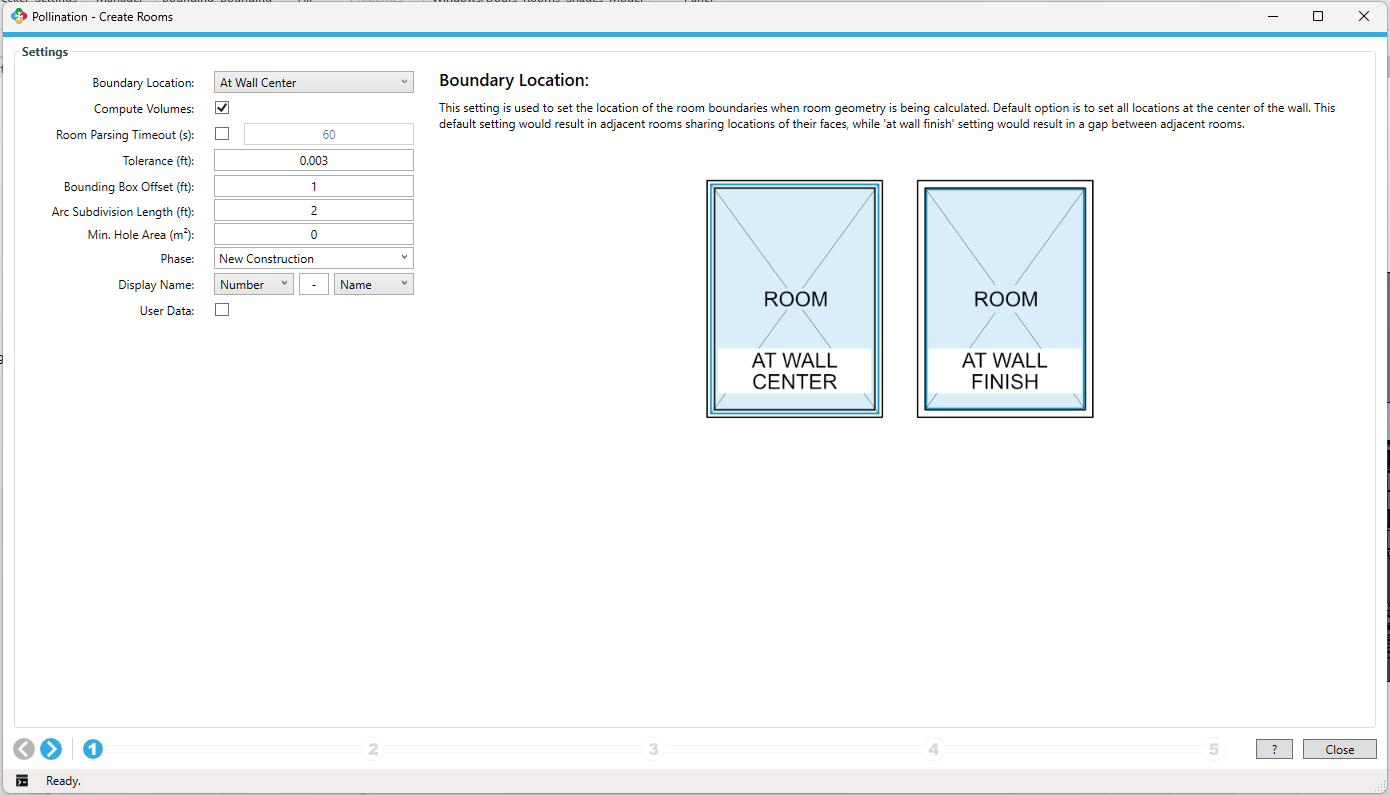
Task: Click the Tolerance input field
Action: 314,160
